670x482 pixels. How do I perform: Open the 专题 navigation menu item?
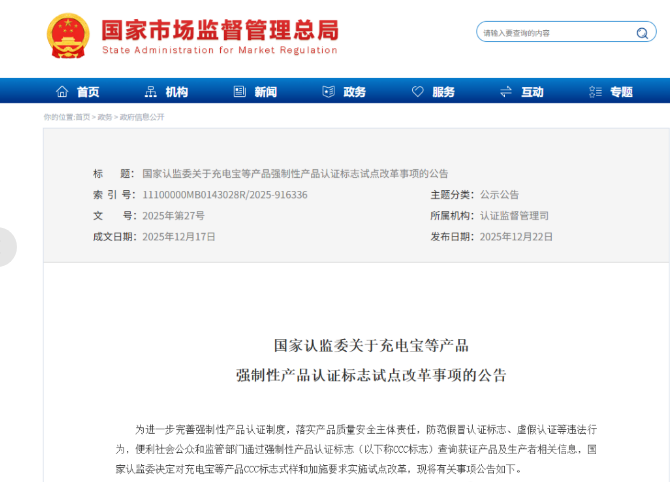(621, 92)
